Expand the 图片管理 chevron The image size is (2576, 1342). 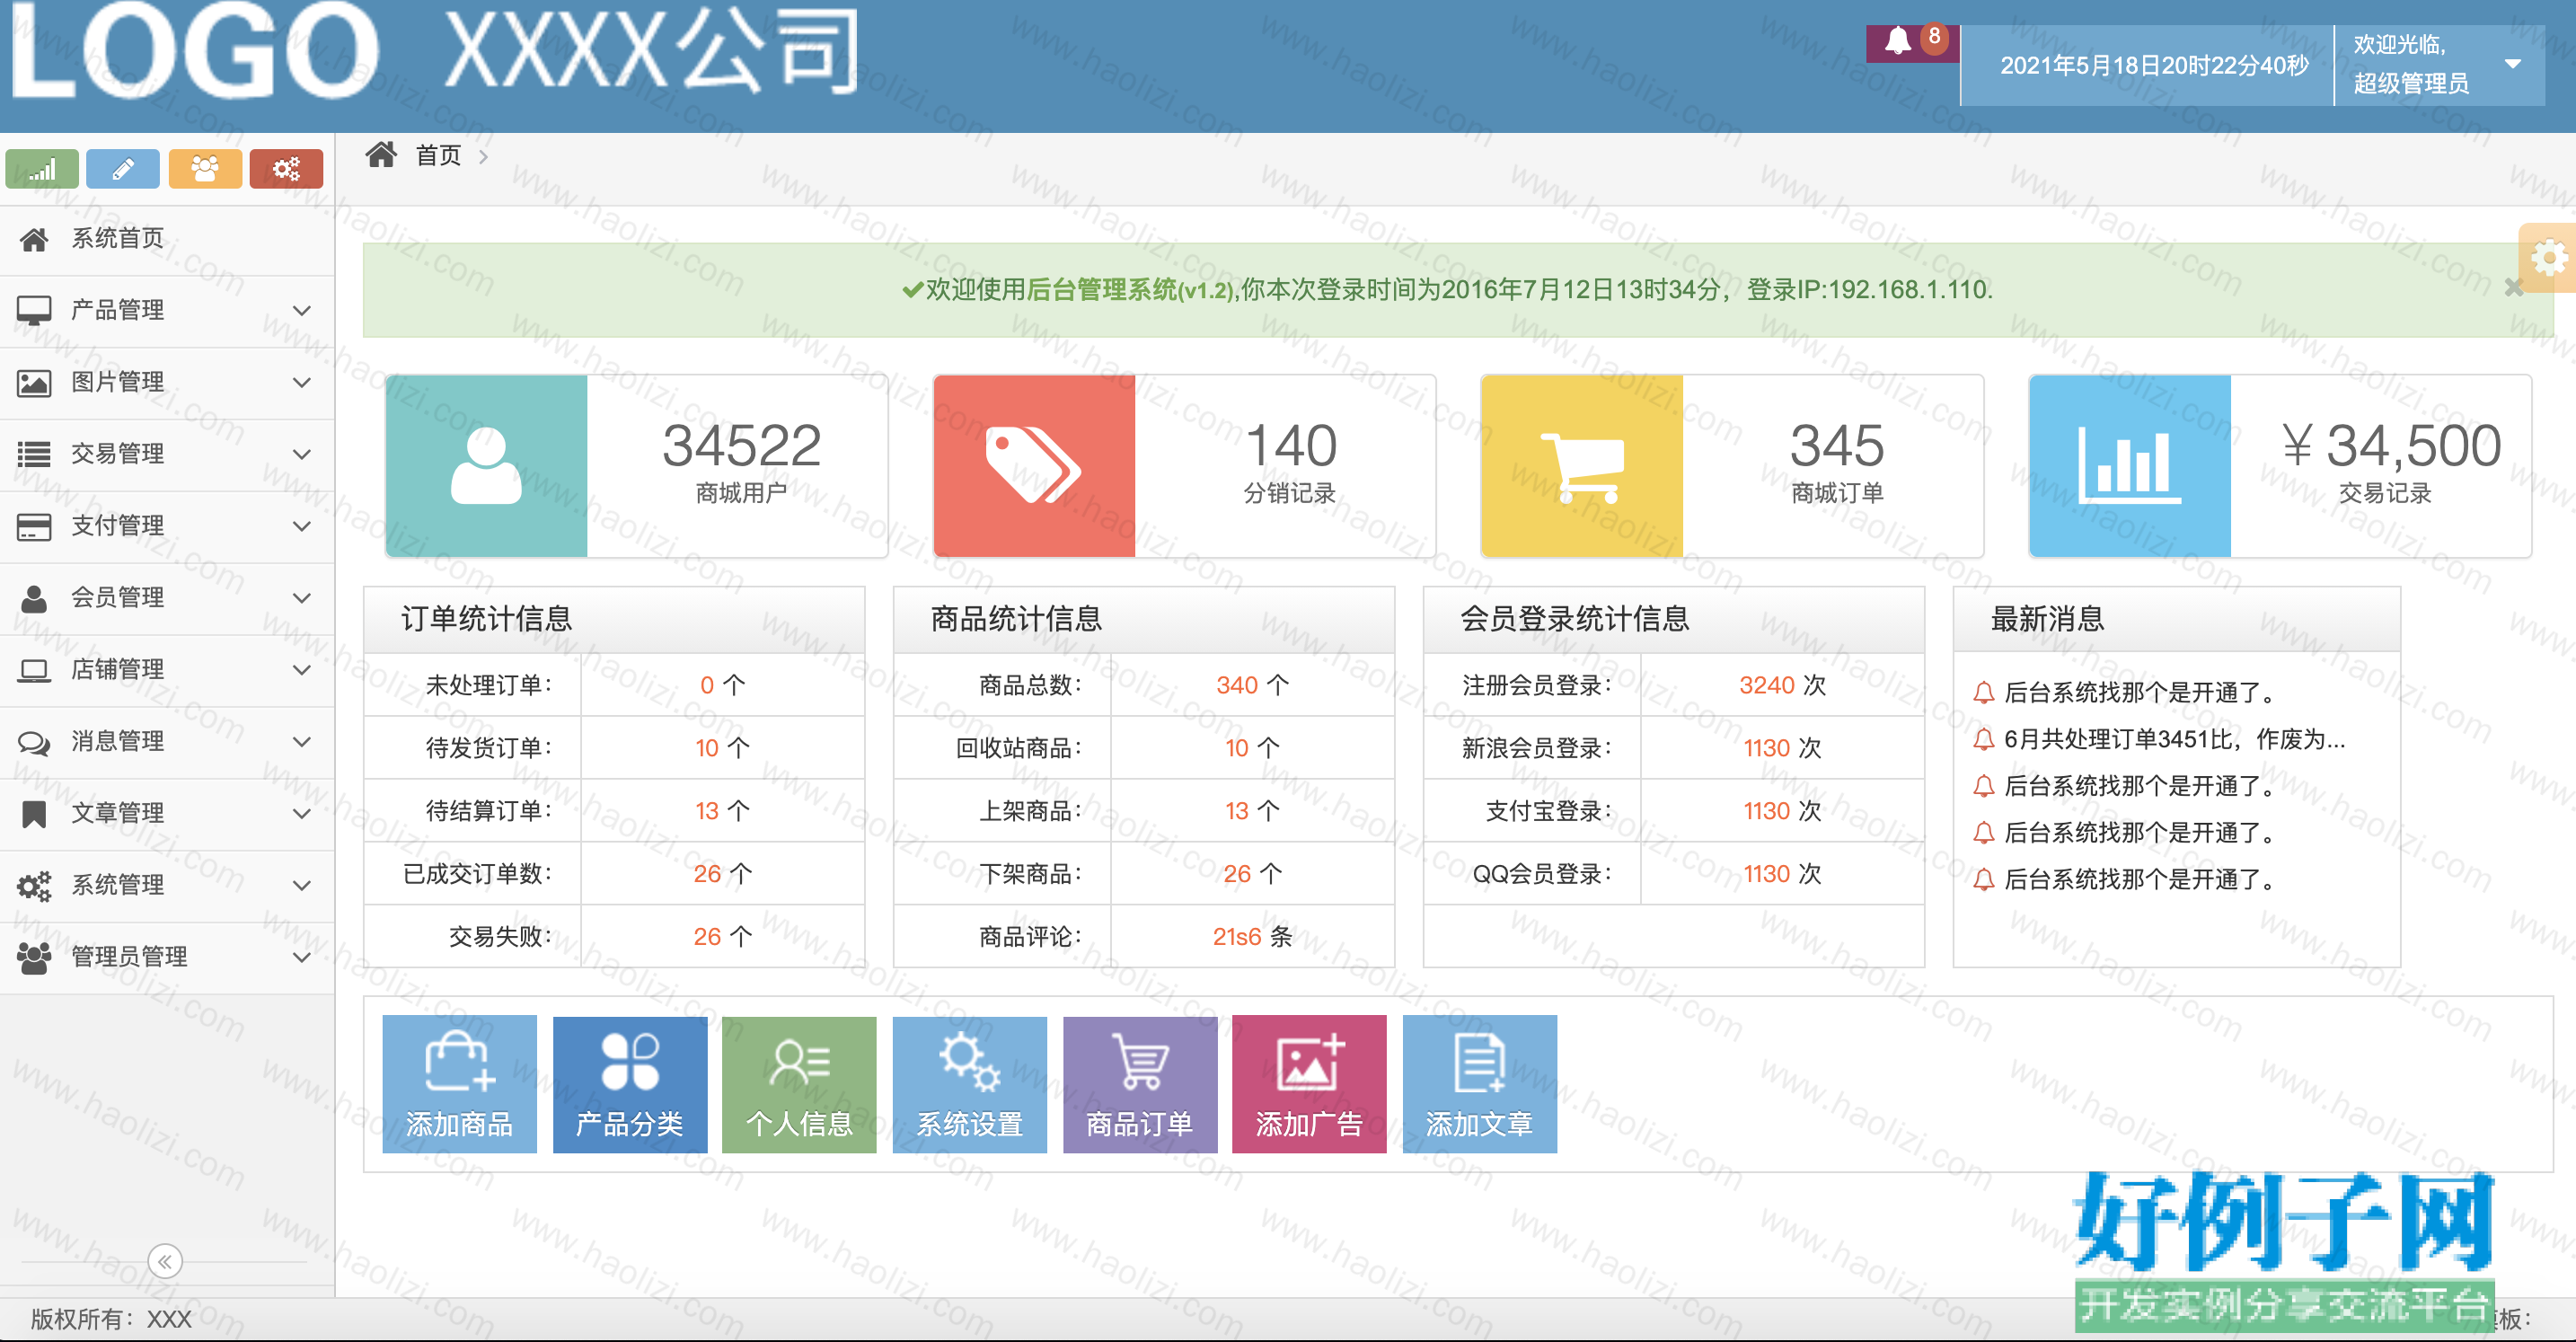pos(301,383)
